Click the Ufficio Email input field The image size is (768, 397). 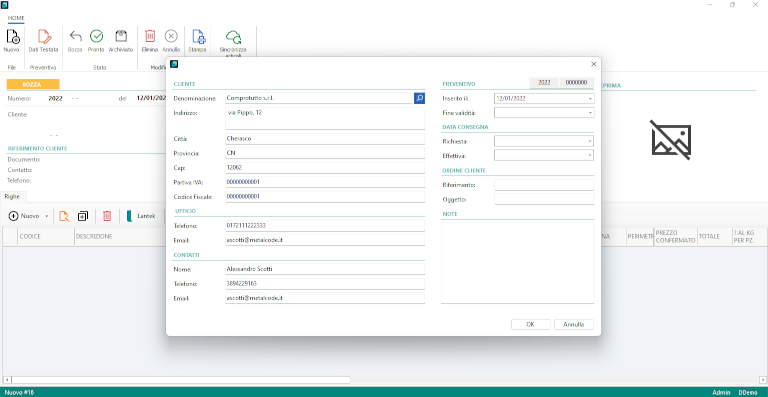pos(325,240)
